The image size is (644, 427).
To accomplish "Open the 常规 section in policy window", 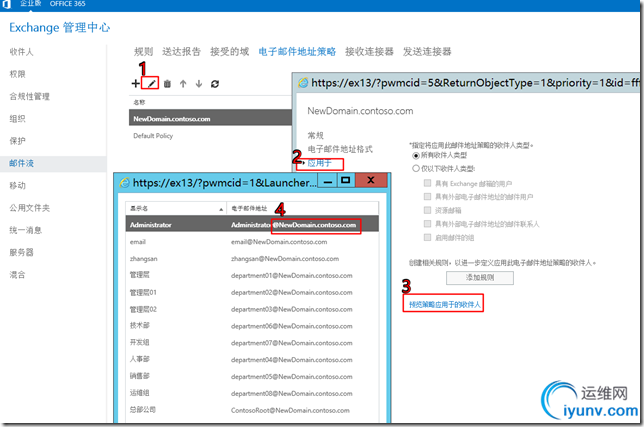I will click(x=315, y=135).
